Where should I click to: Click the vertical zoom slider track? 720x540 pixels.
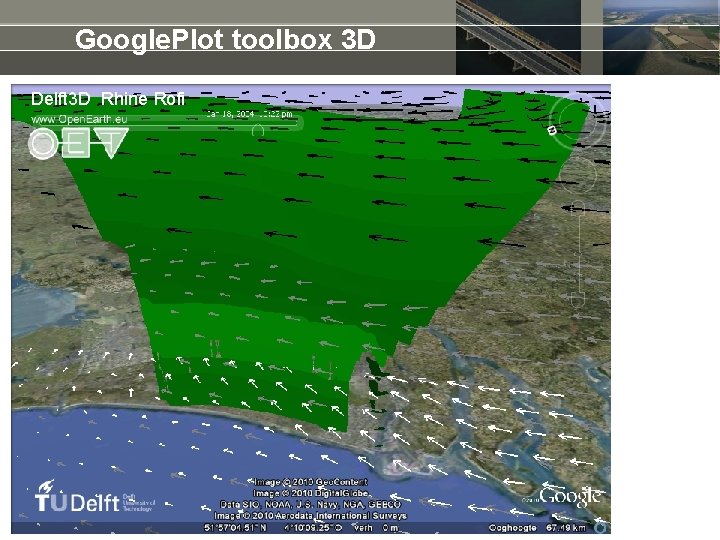(579, 253)
